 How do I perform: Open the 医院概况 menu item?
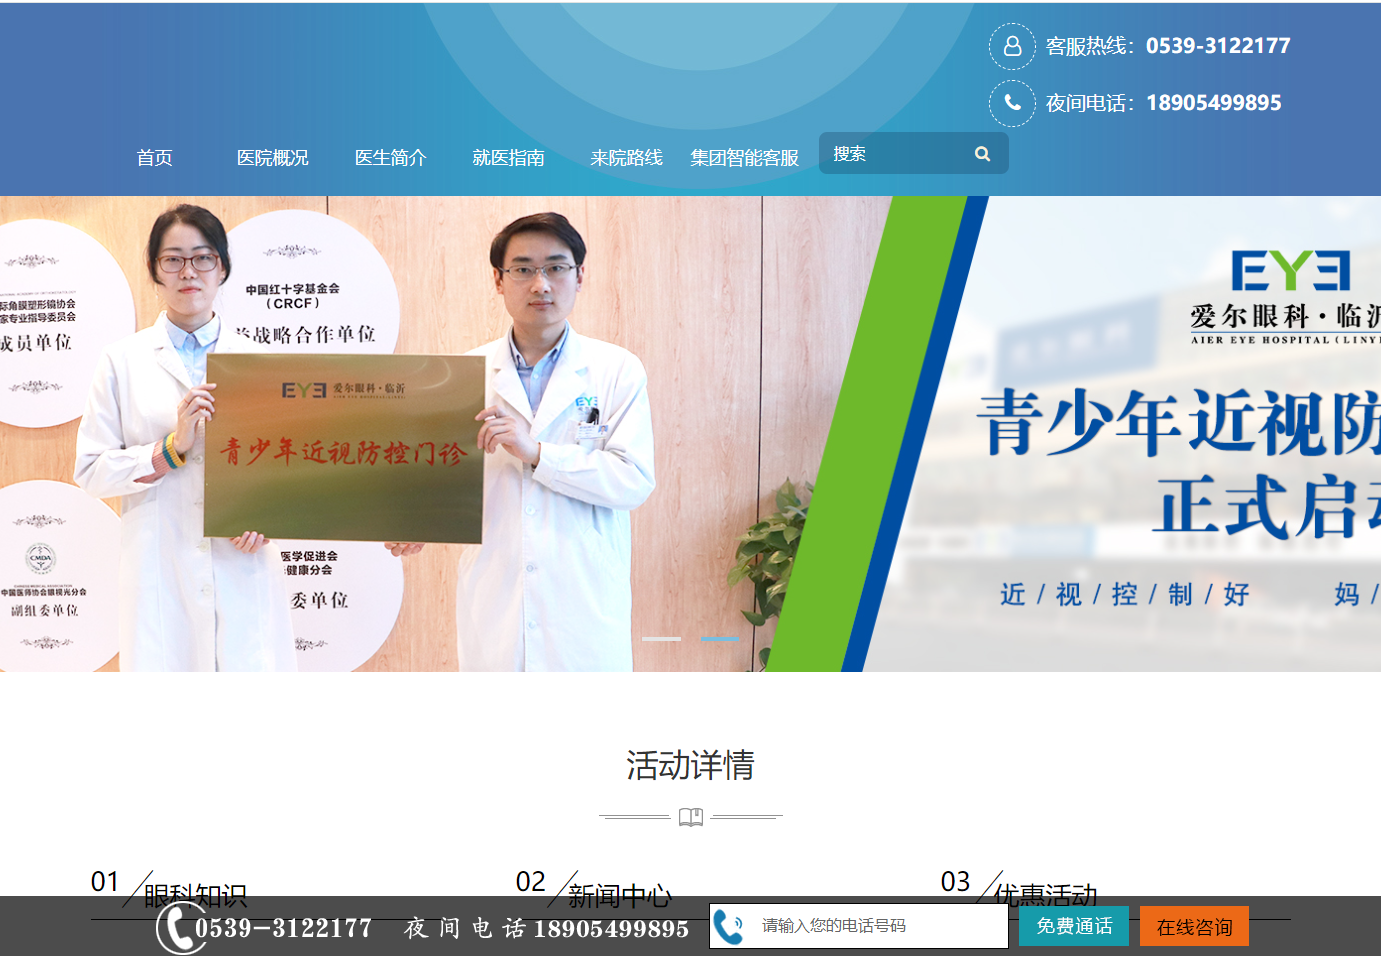[x=273, y=158]
